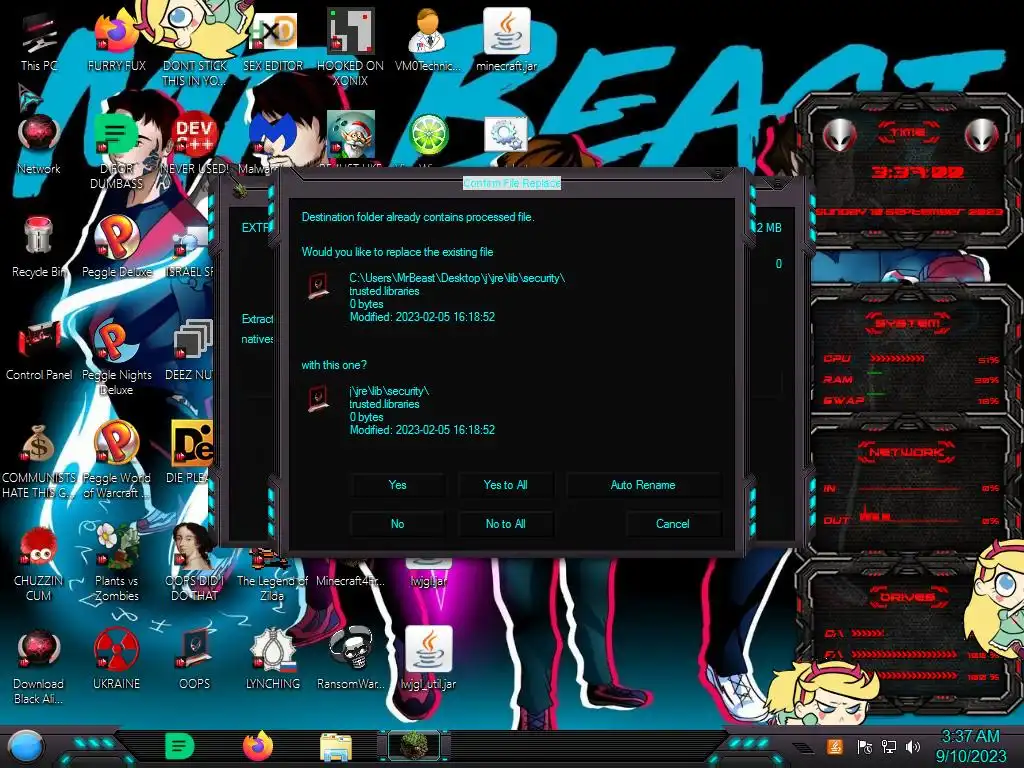Click No in the replace dialog
Image resolution: width=1024 pixels, height=768 pixels.
click(x=397, y=524)
